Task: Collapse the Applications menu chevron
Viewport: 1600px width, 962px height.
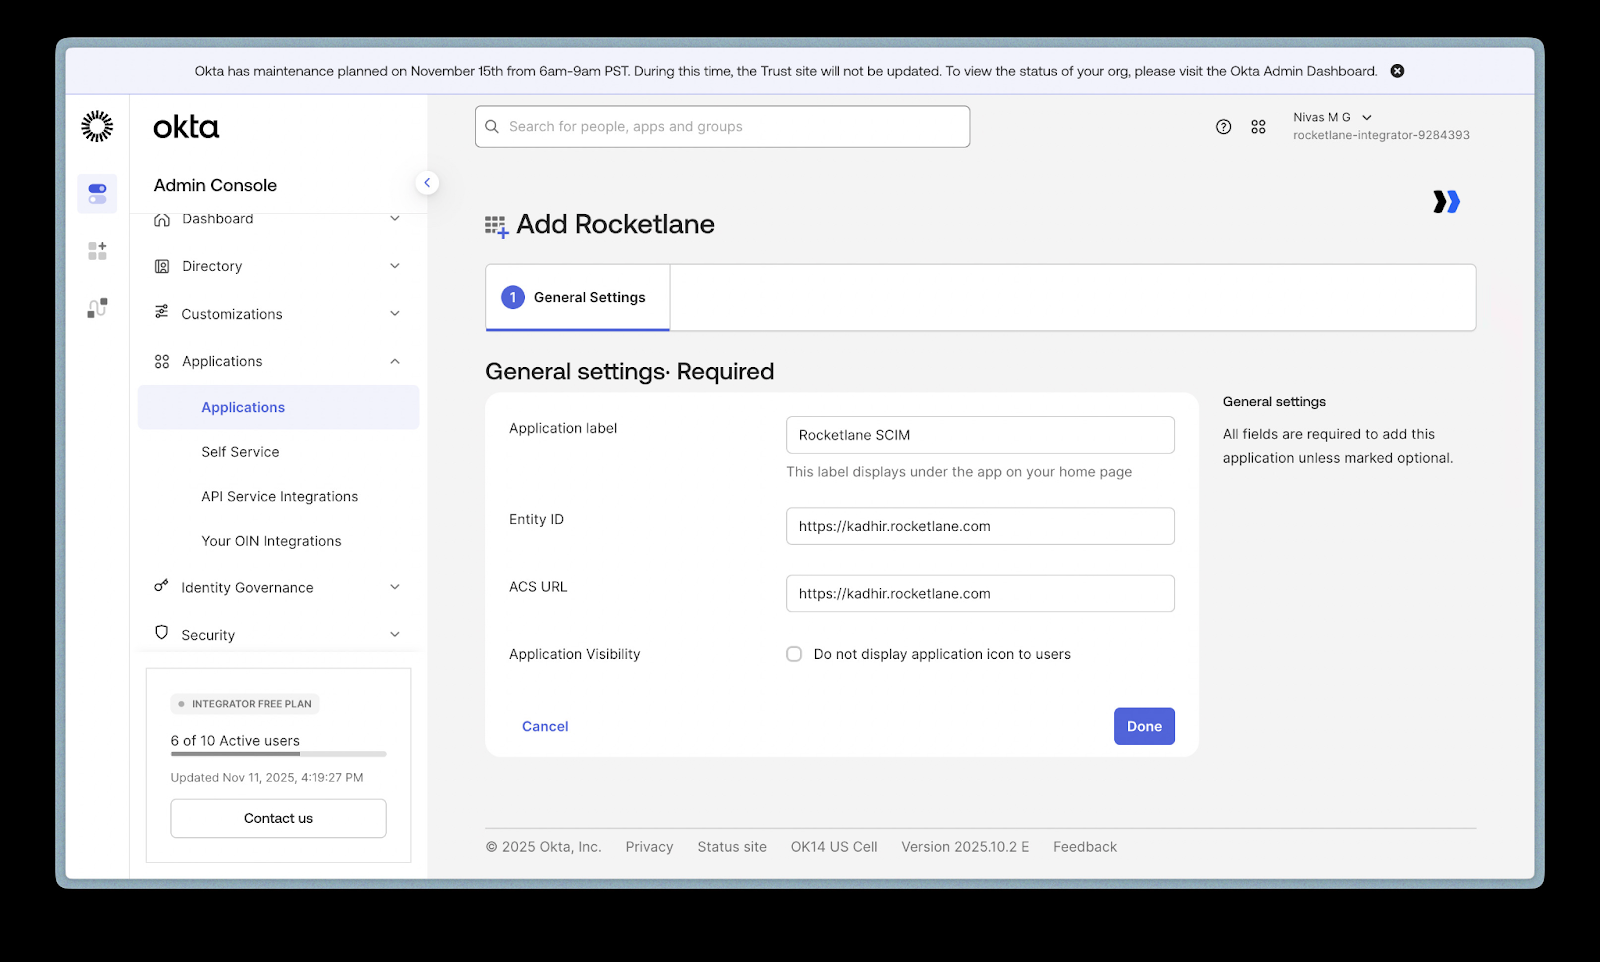Action: point(395,361)
